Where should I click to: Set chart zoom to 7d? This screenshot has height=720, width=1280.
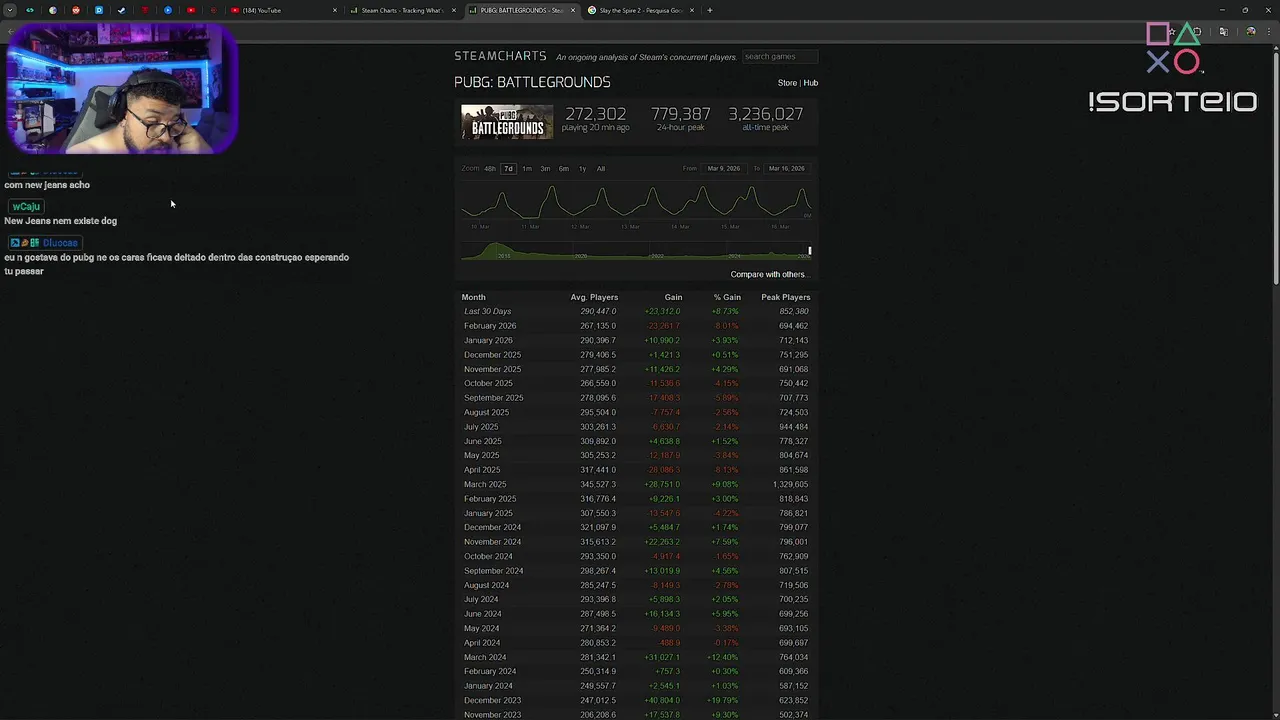(x=508, y=169)
